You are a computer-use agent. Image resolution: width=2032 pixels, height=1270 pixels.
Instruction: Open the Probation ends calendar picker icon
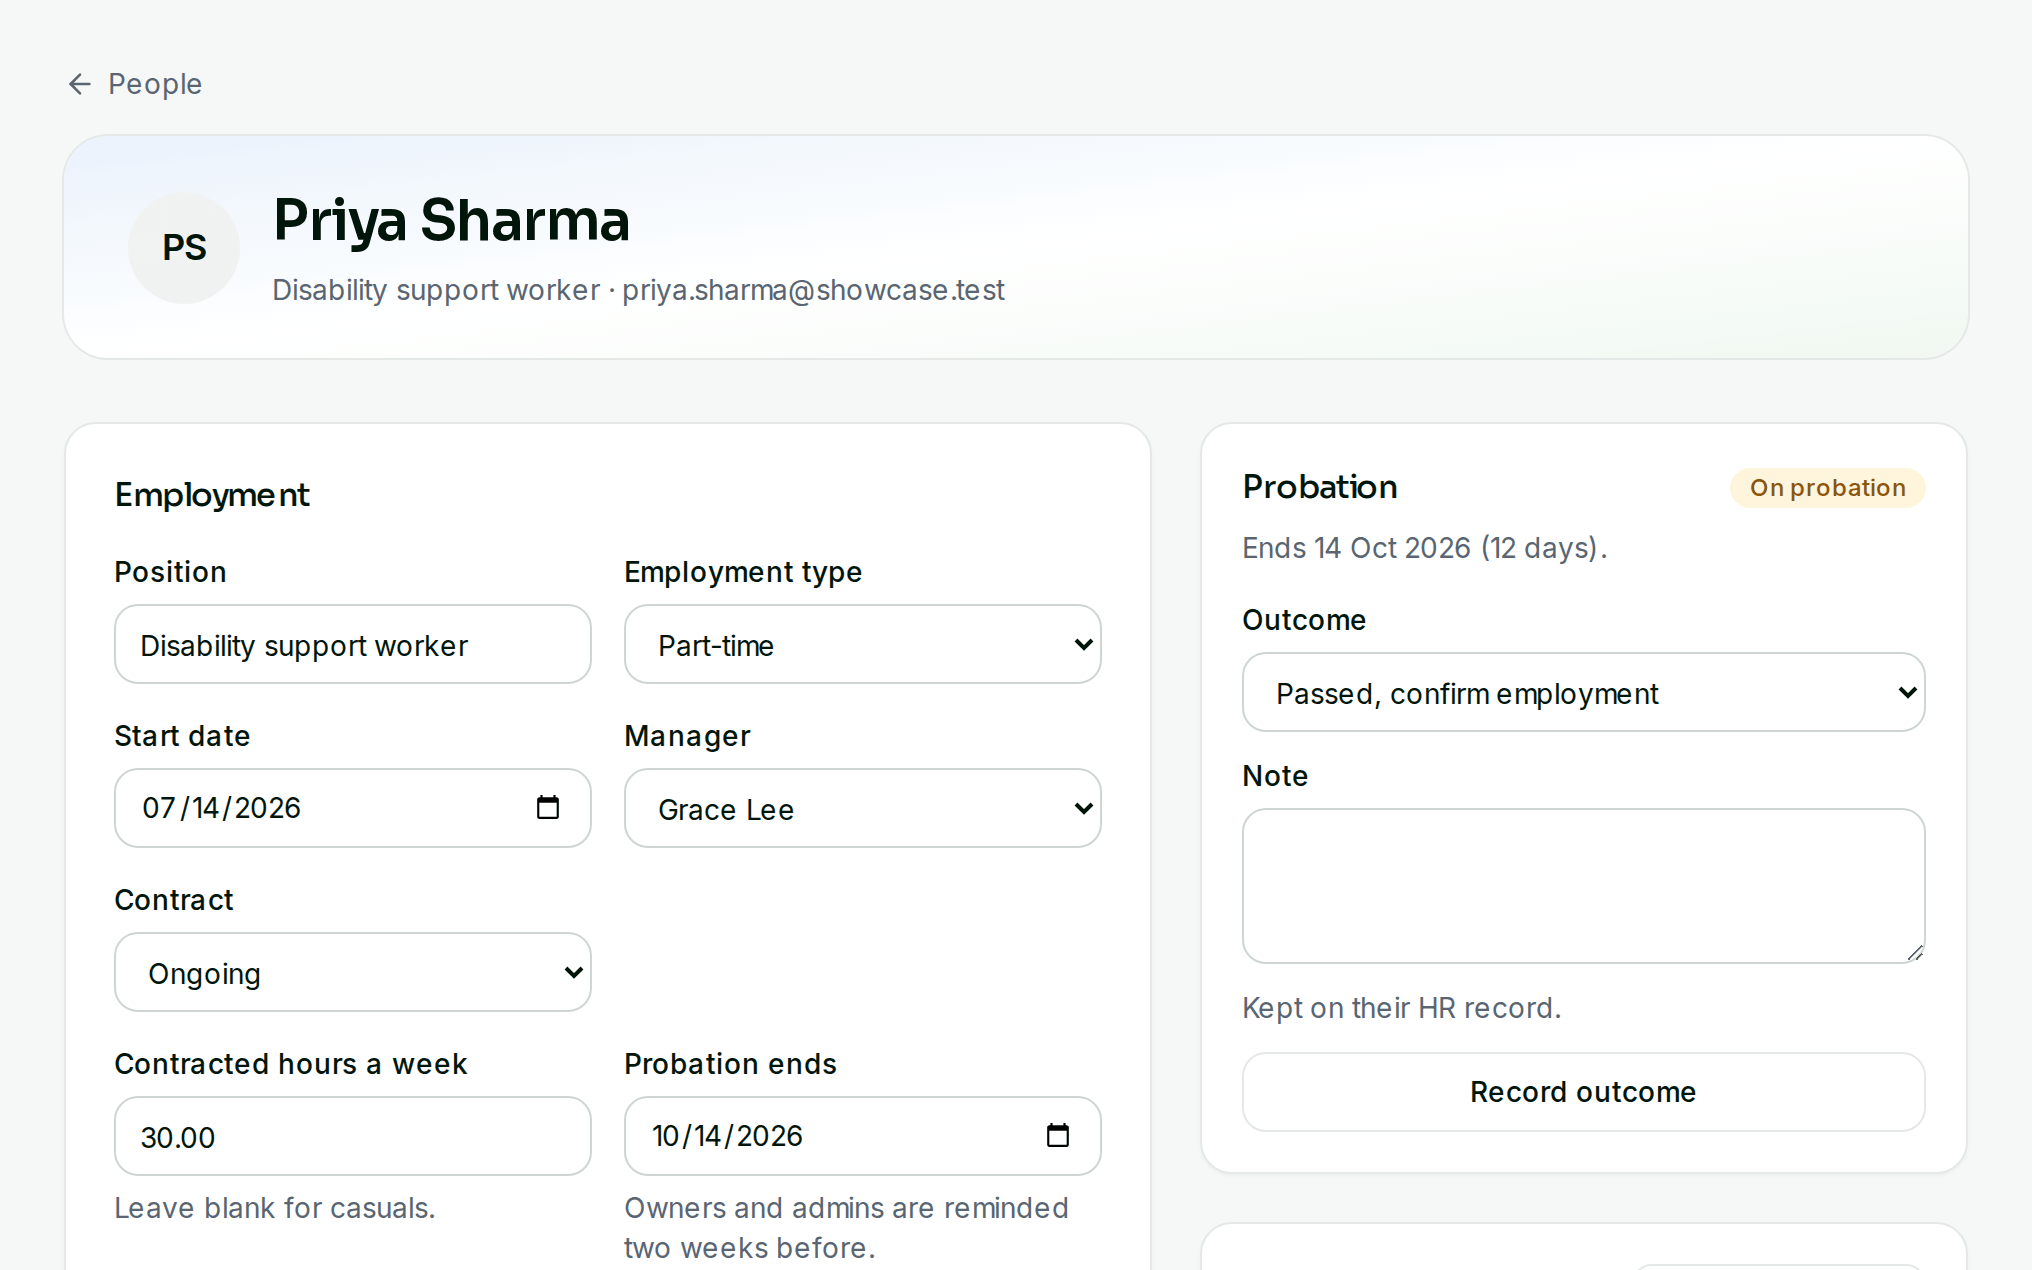1058,1135
